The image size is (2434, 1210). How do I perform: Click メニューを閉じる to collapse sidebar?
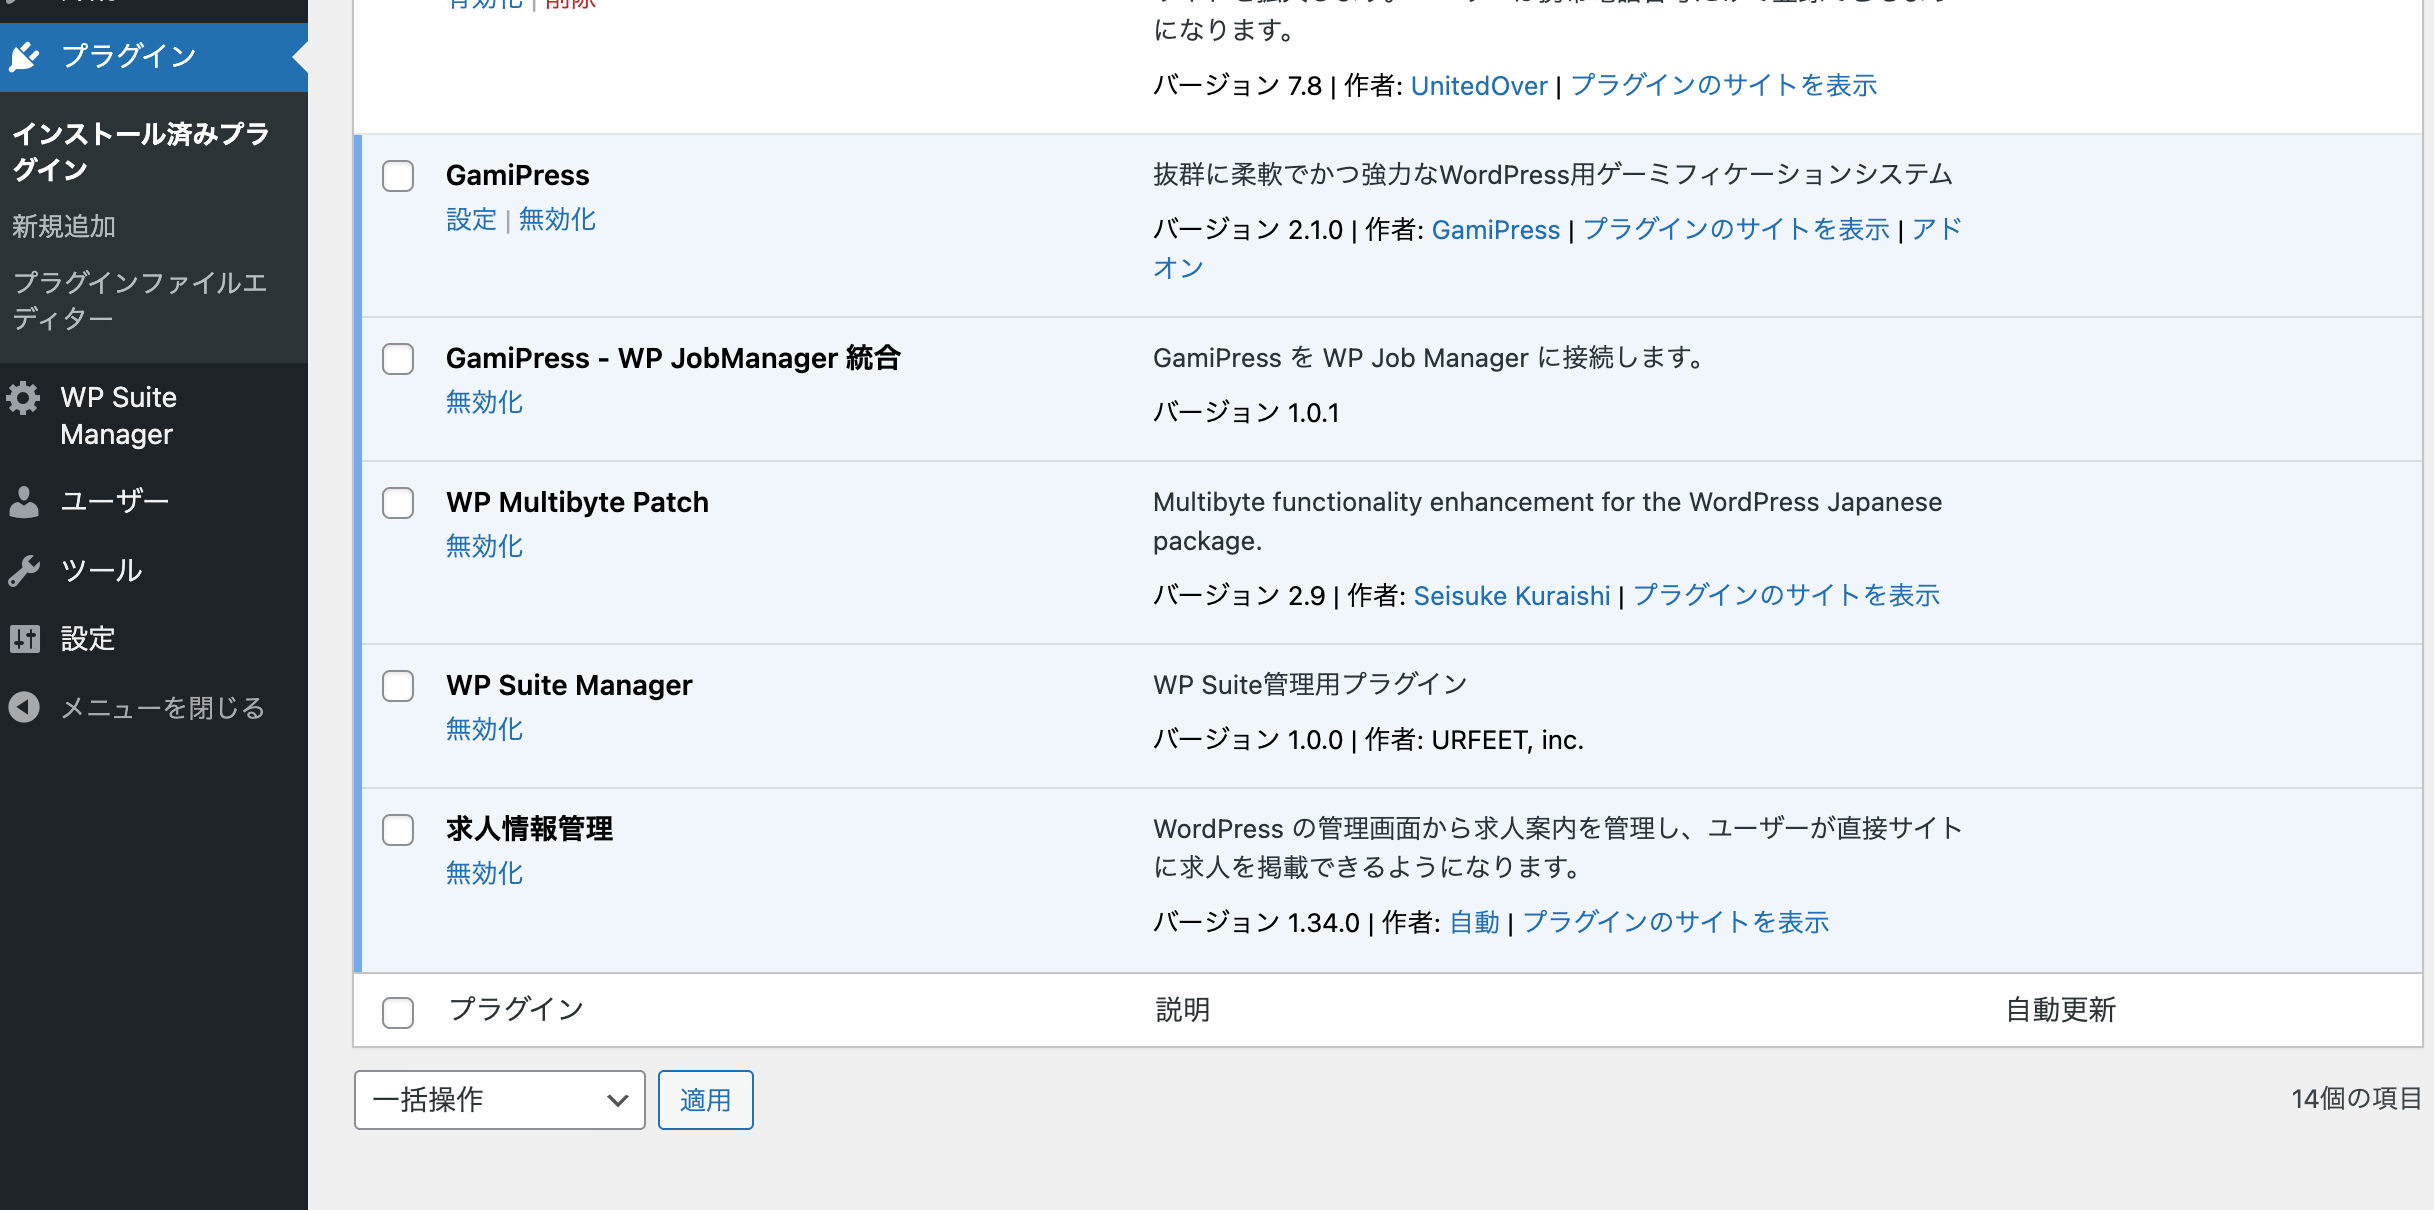[154, 707]
